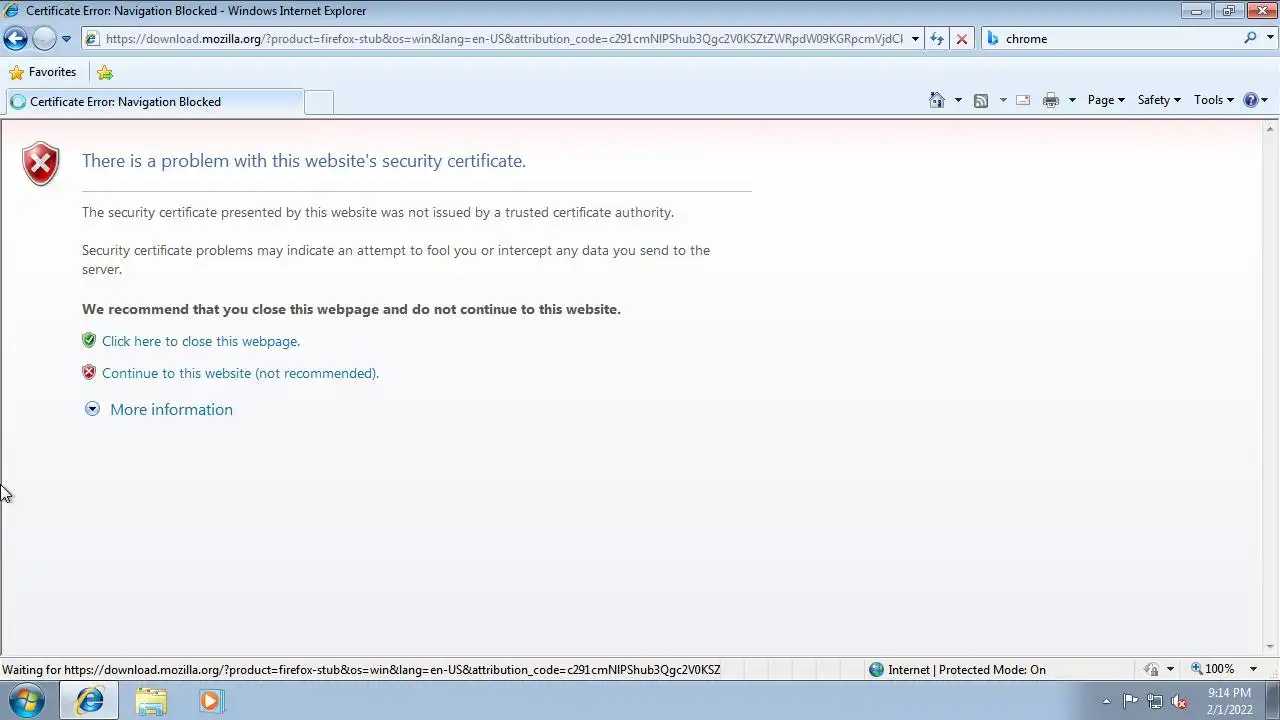This screenshot has height=720, width=1280.
Task: Expand the feeds dropdown arrow
Action: click(x=1003, y=100)
